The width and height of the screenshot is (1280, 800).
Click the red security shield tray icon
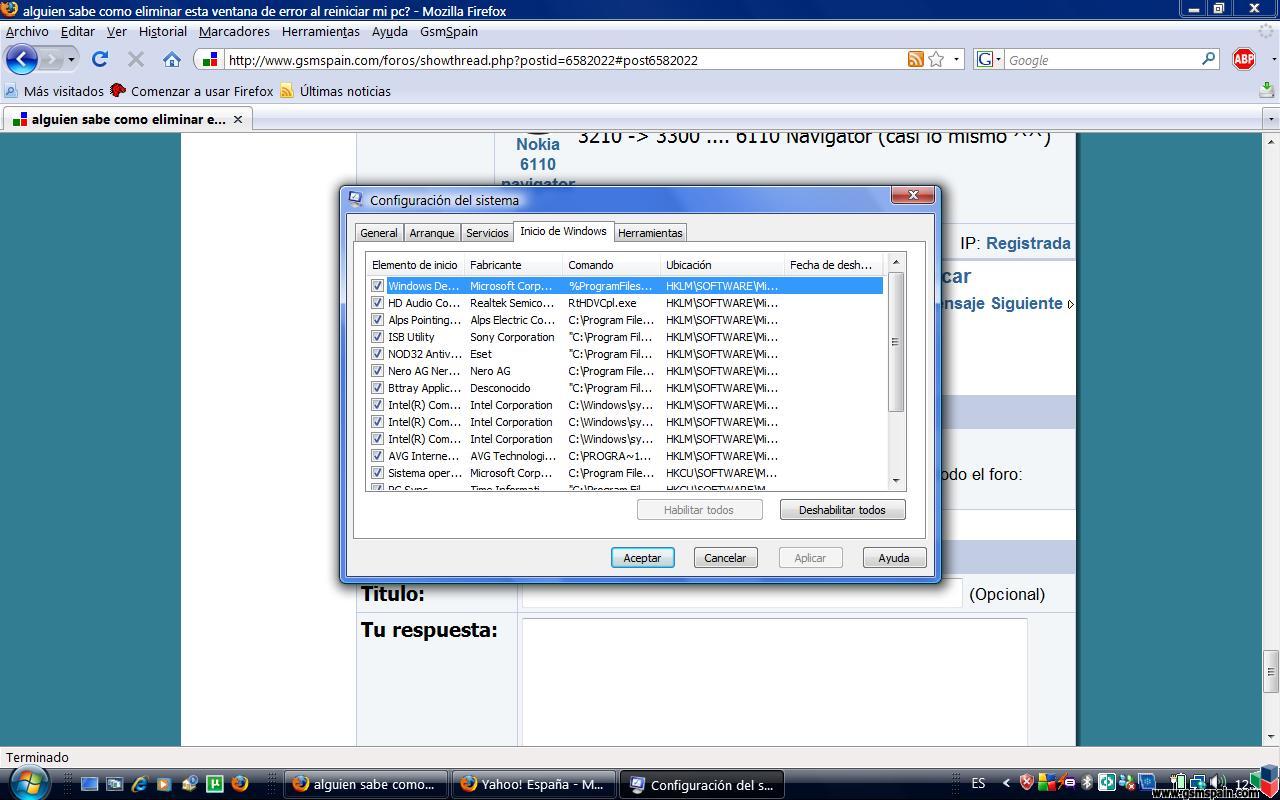point(1026,783)
